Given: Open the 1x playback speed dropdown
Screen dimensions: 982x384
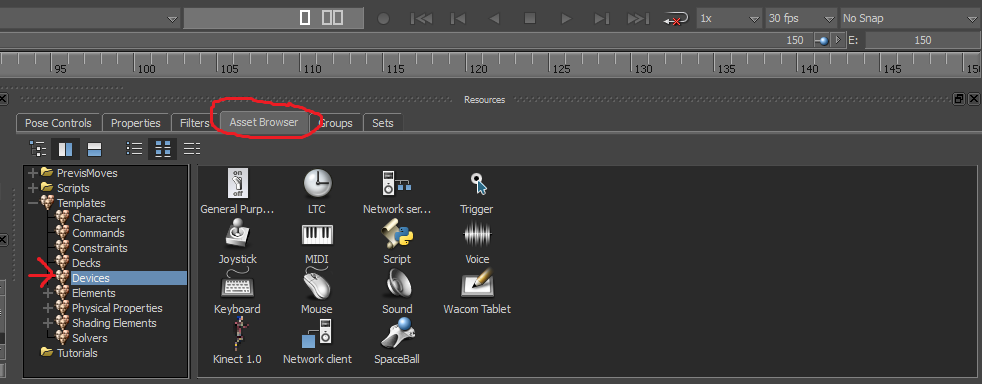Looking at the screenshot, I should (x=729, y=19).
